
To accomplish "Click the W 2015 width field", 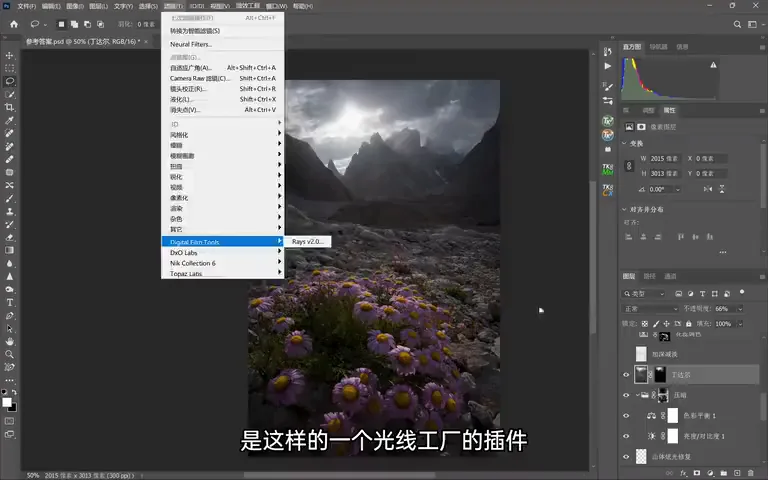I will point(664,159).
